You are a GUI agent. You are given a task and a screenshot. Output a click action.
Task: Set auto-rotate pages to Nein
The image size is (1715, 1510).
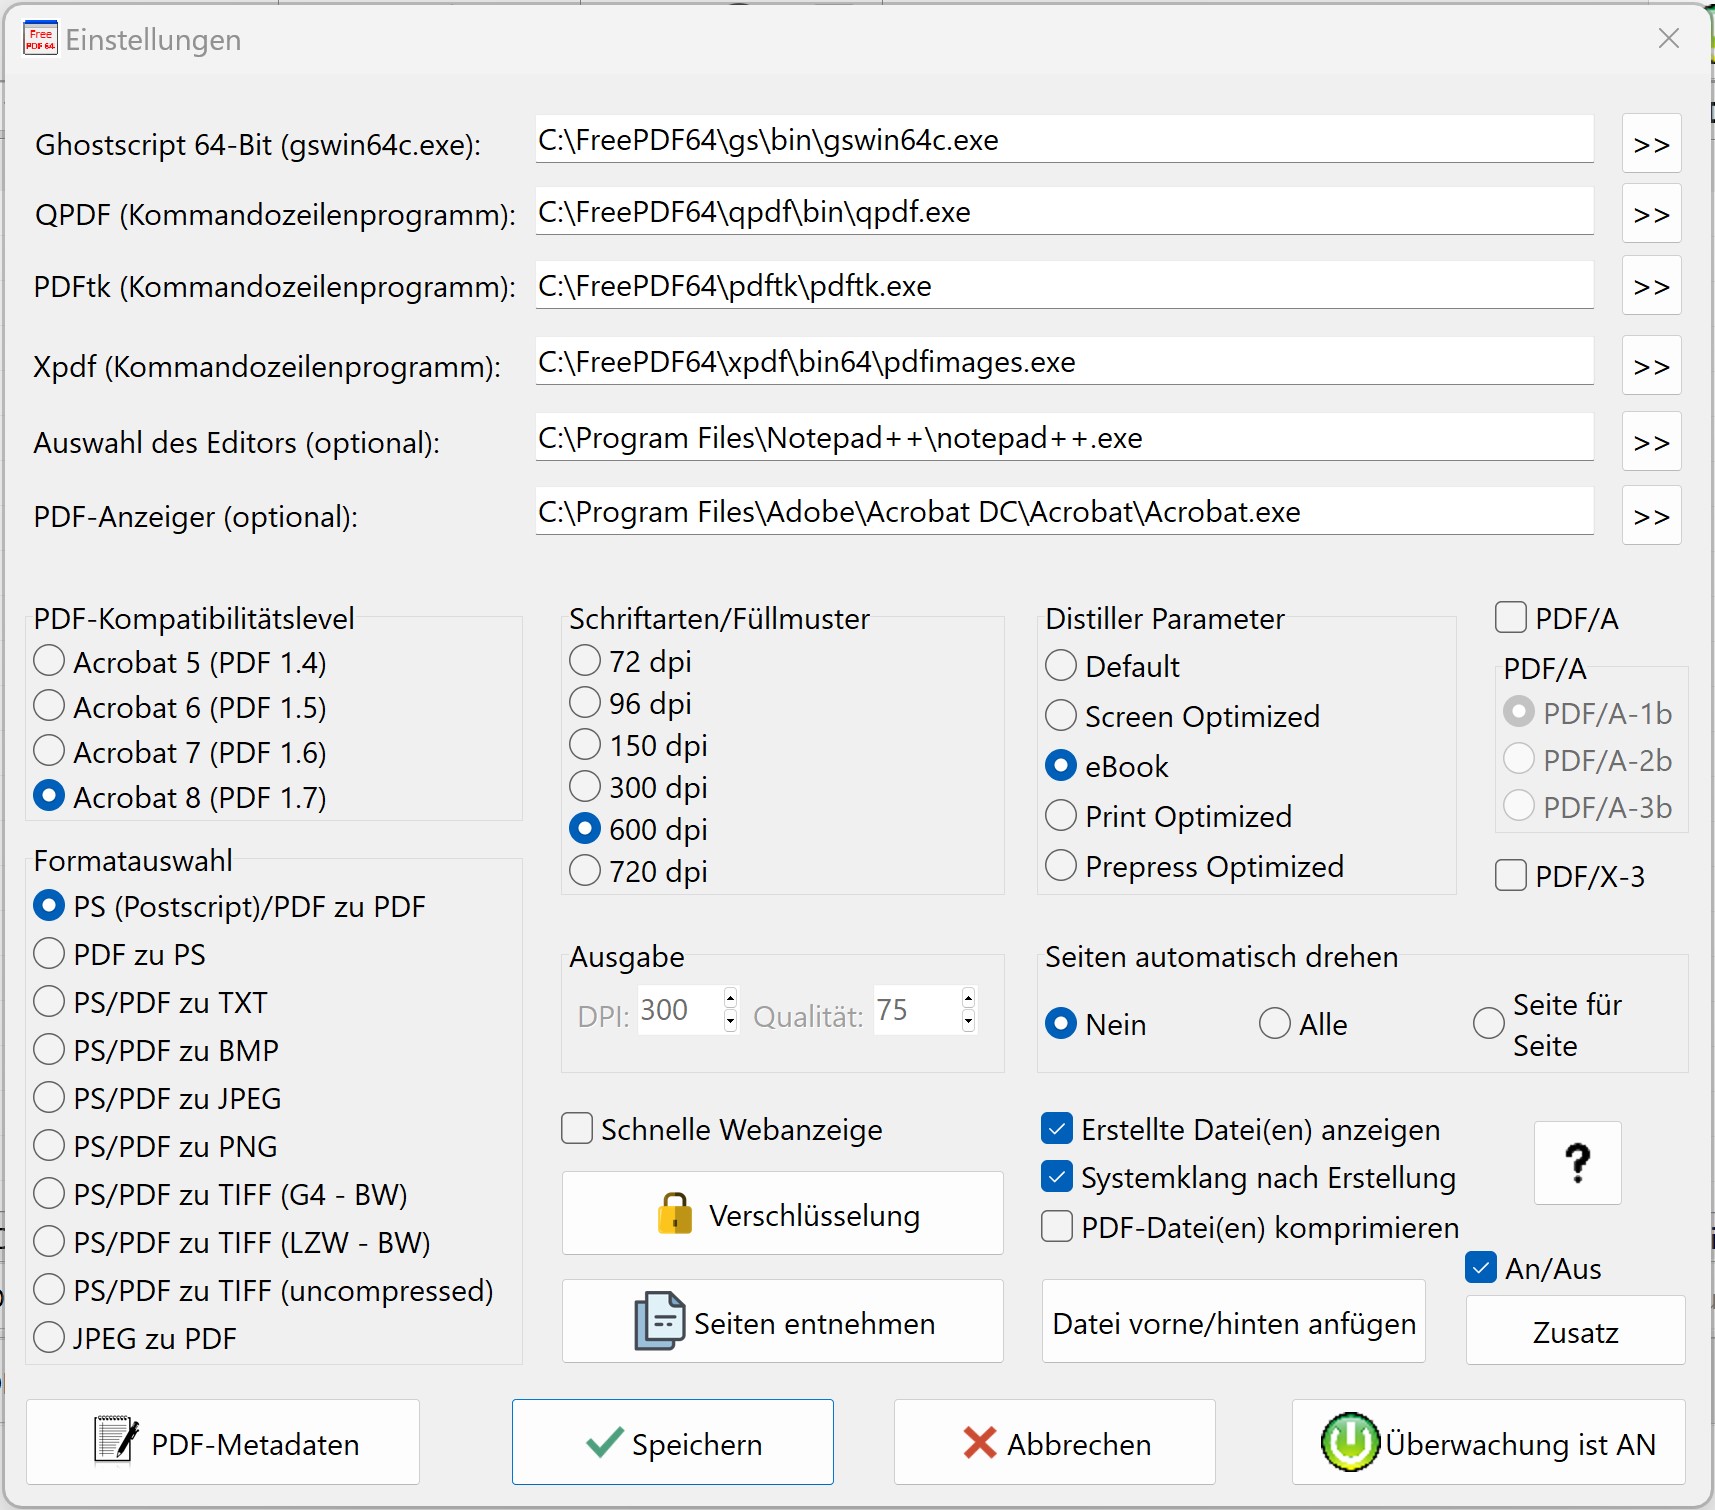pos(1095,1024)
